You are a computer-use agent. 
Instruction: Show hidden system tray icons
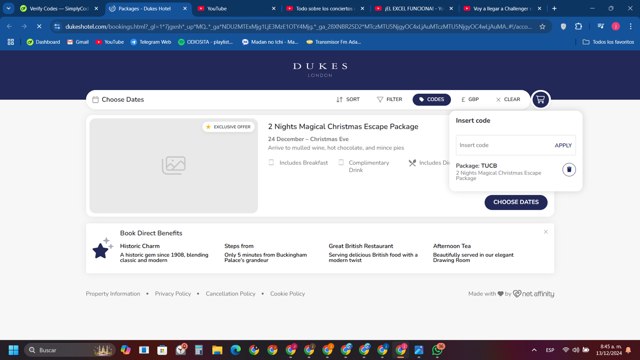click(x=534, y=350)
